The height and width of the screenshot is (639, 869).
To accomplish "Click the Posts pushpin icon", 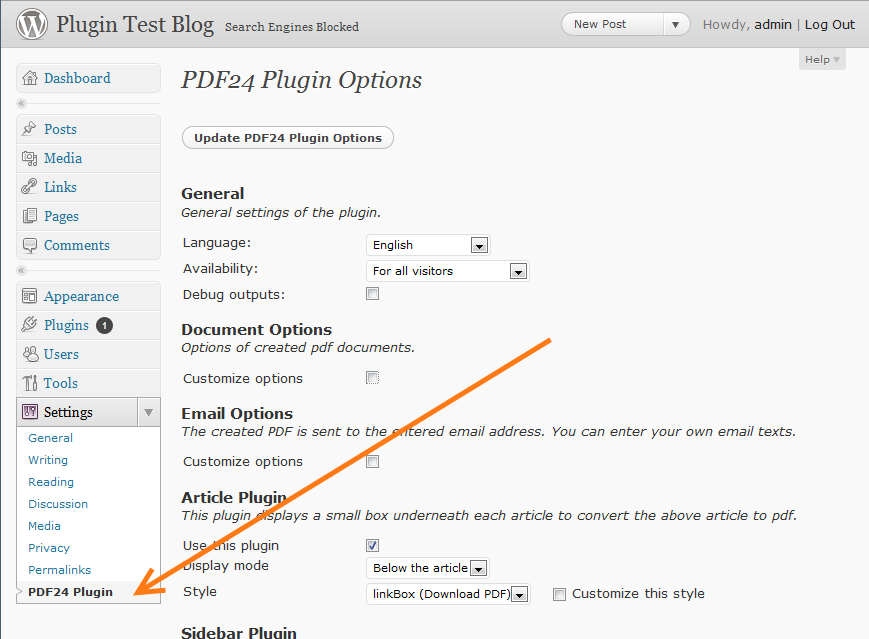I will [x=30, y=129].
